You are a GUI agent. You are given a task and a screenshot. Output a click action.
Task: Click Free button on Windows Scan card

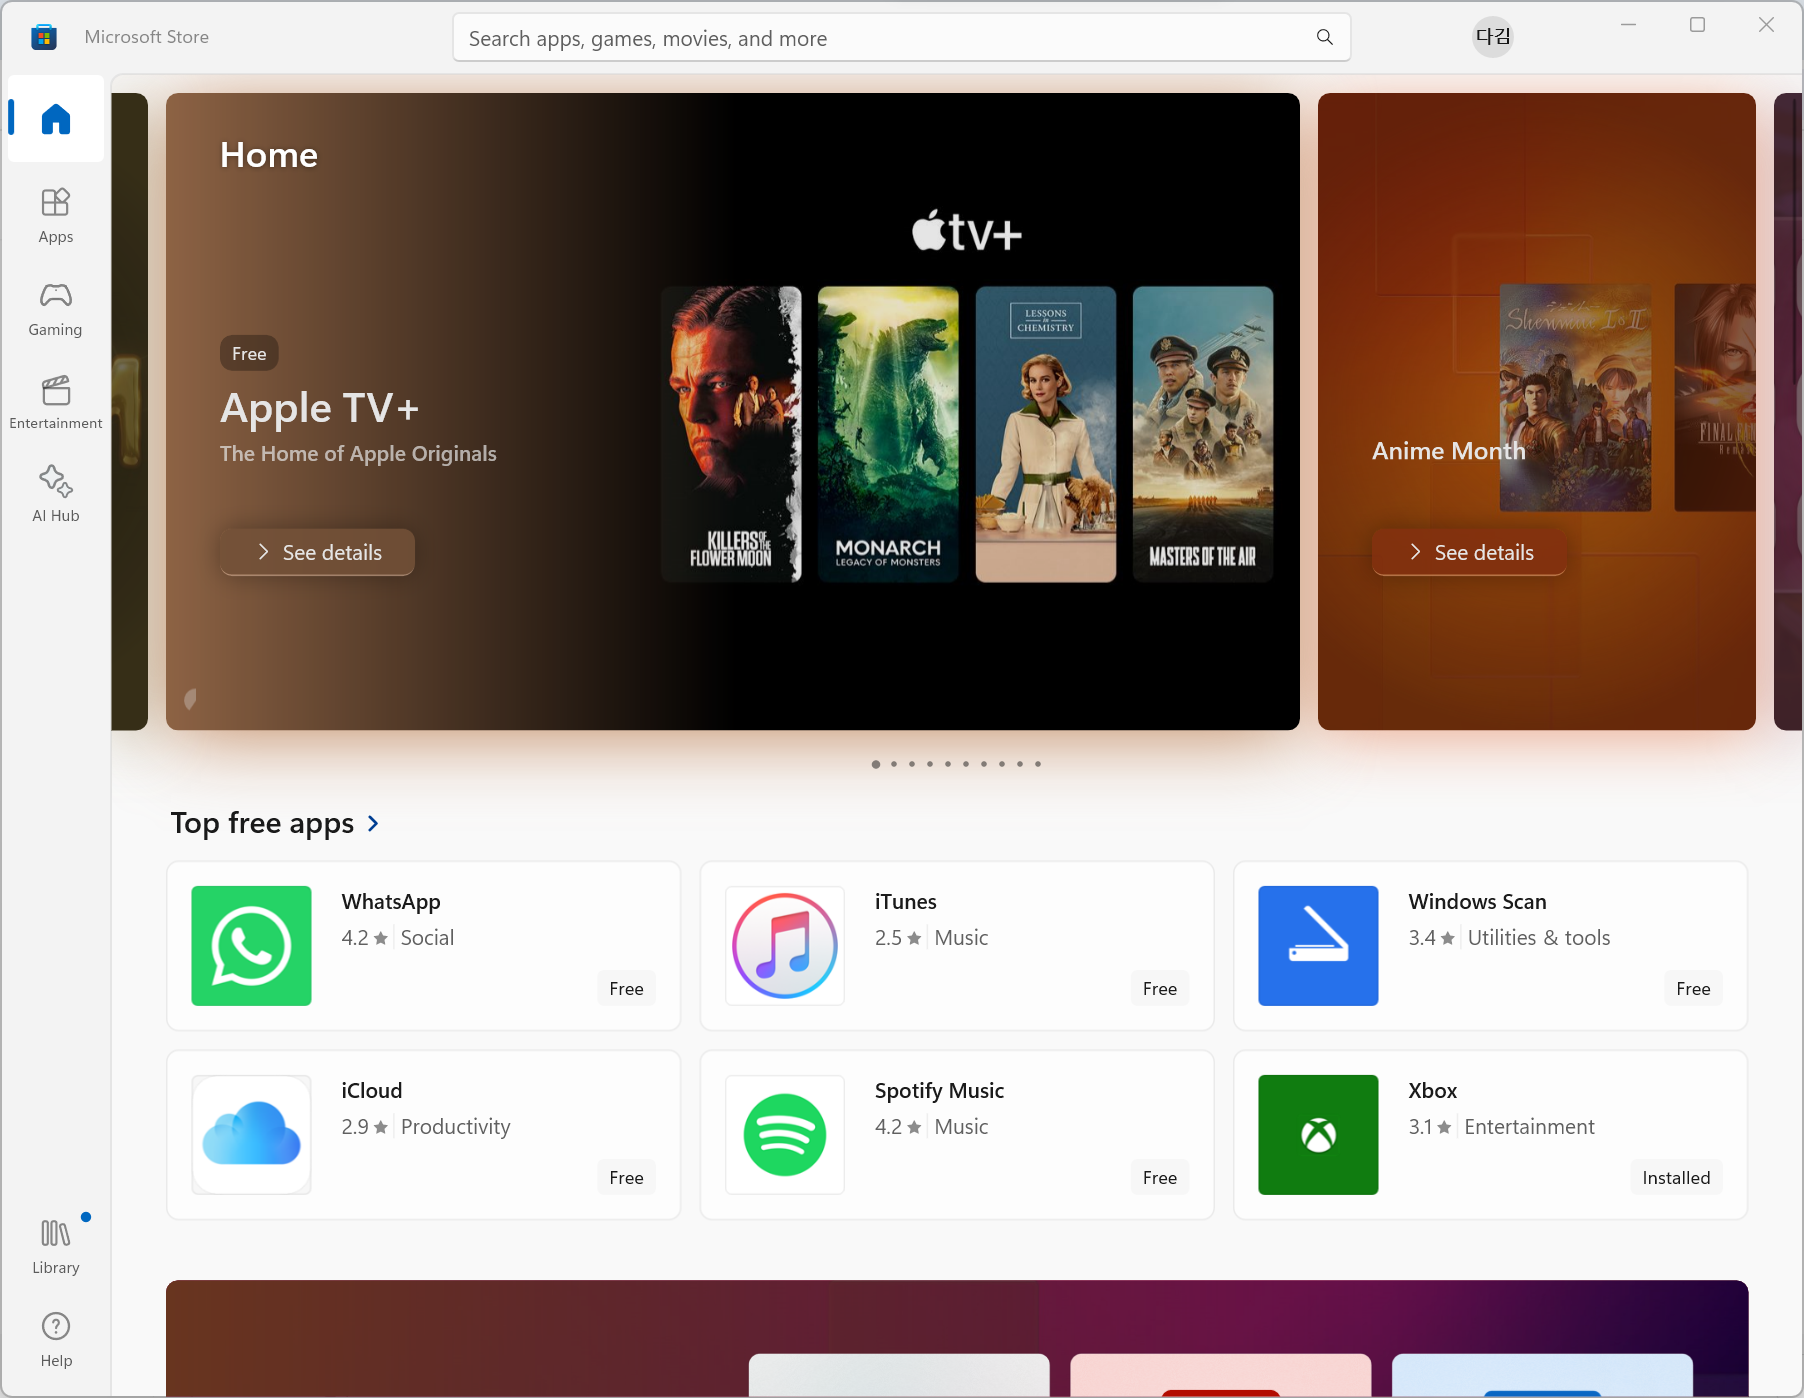point(1693,989)
